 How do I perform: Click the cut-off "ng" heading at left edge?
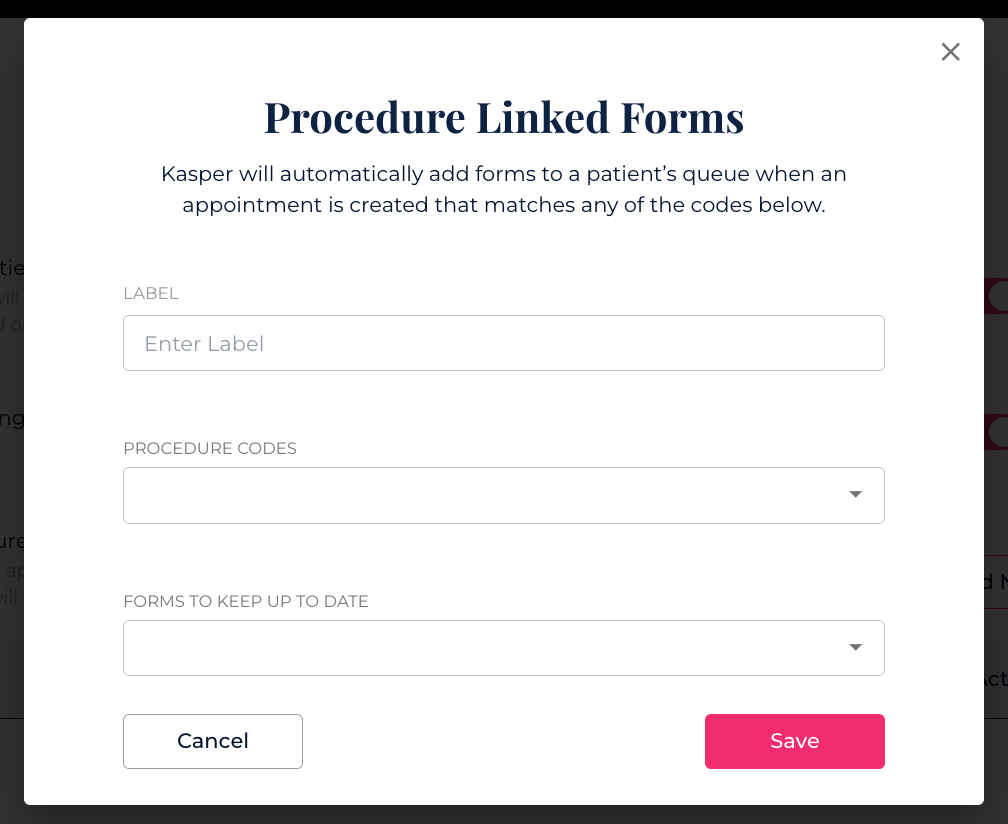12,418
